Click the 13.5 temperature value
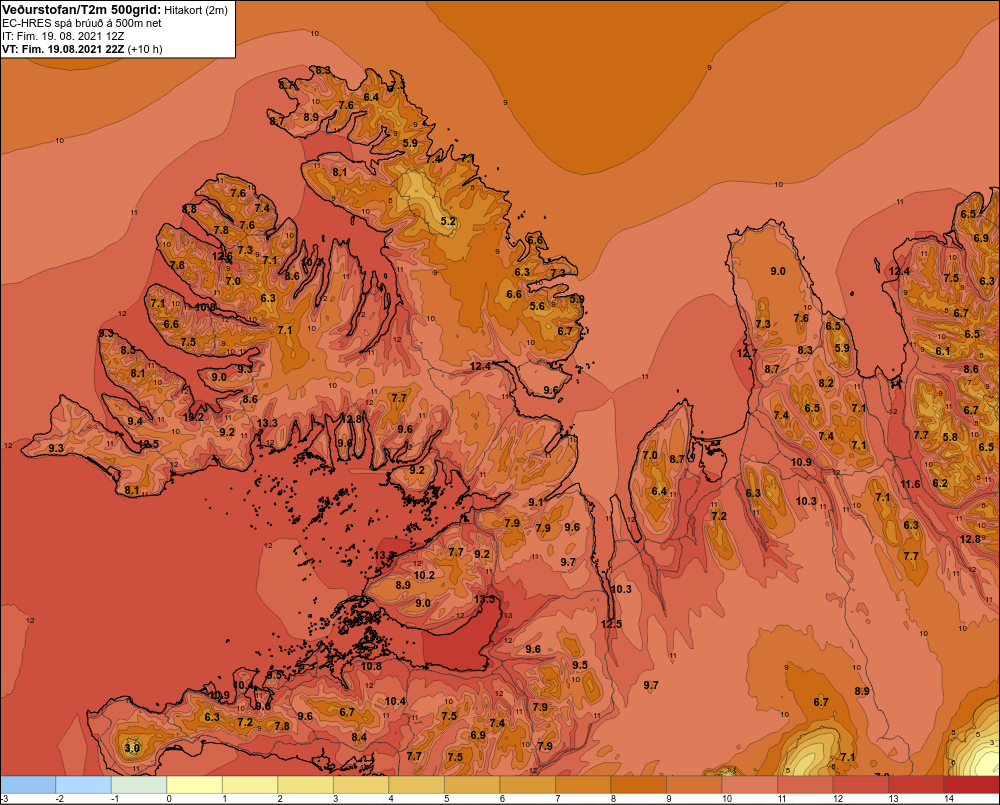This screenshot has width=1000, height=805. (x=484, y=600)
